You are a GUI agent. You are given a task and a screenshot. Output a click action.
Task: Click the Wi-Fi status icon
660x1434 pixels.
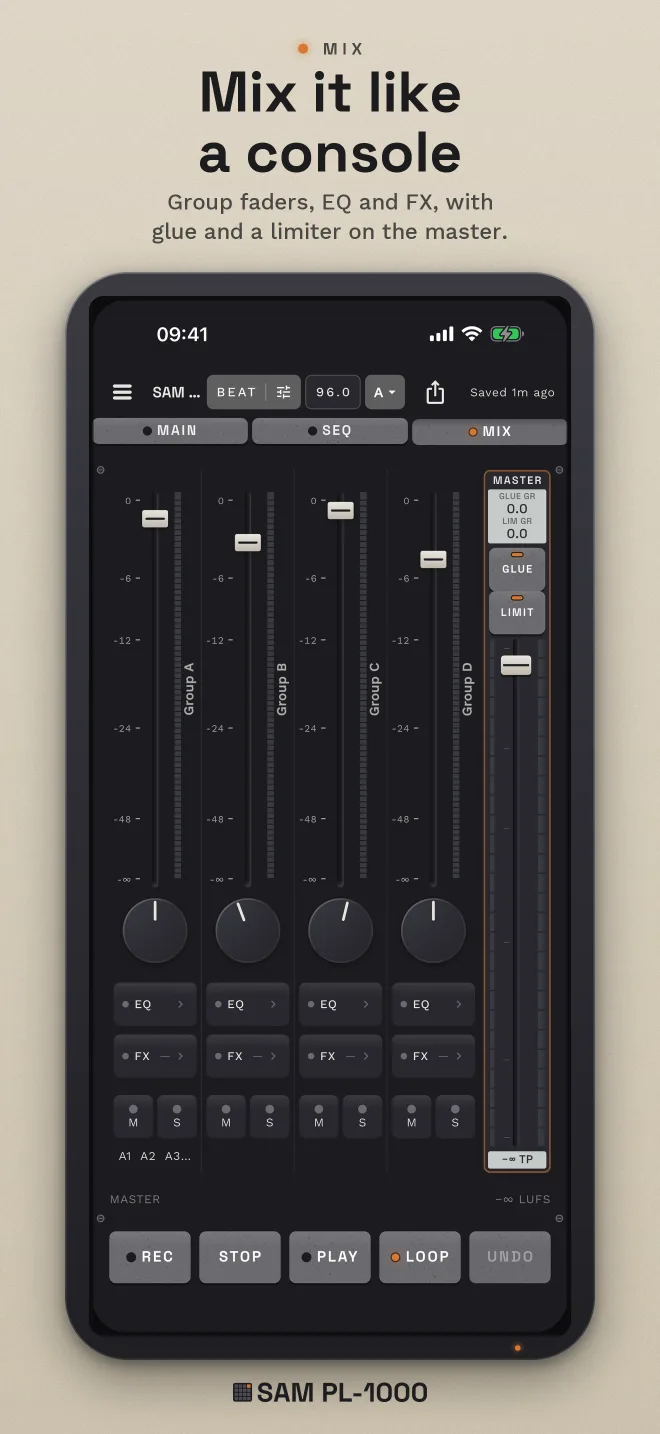[471, 334]
